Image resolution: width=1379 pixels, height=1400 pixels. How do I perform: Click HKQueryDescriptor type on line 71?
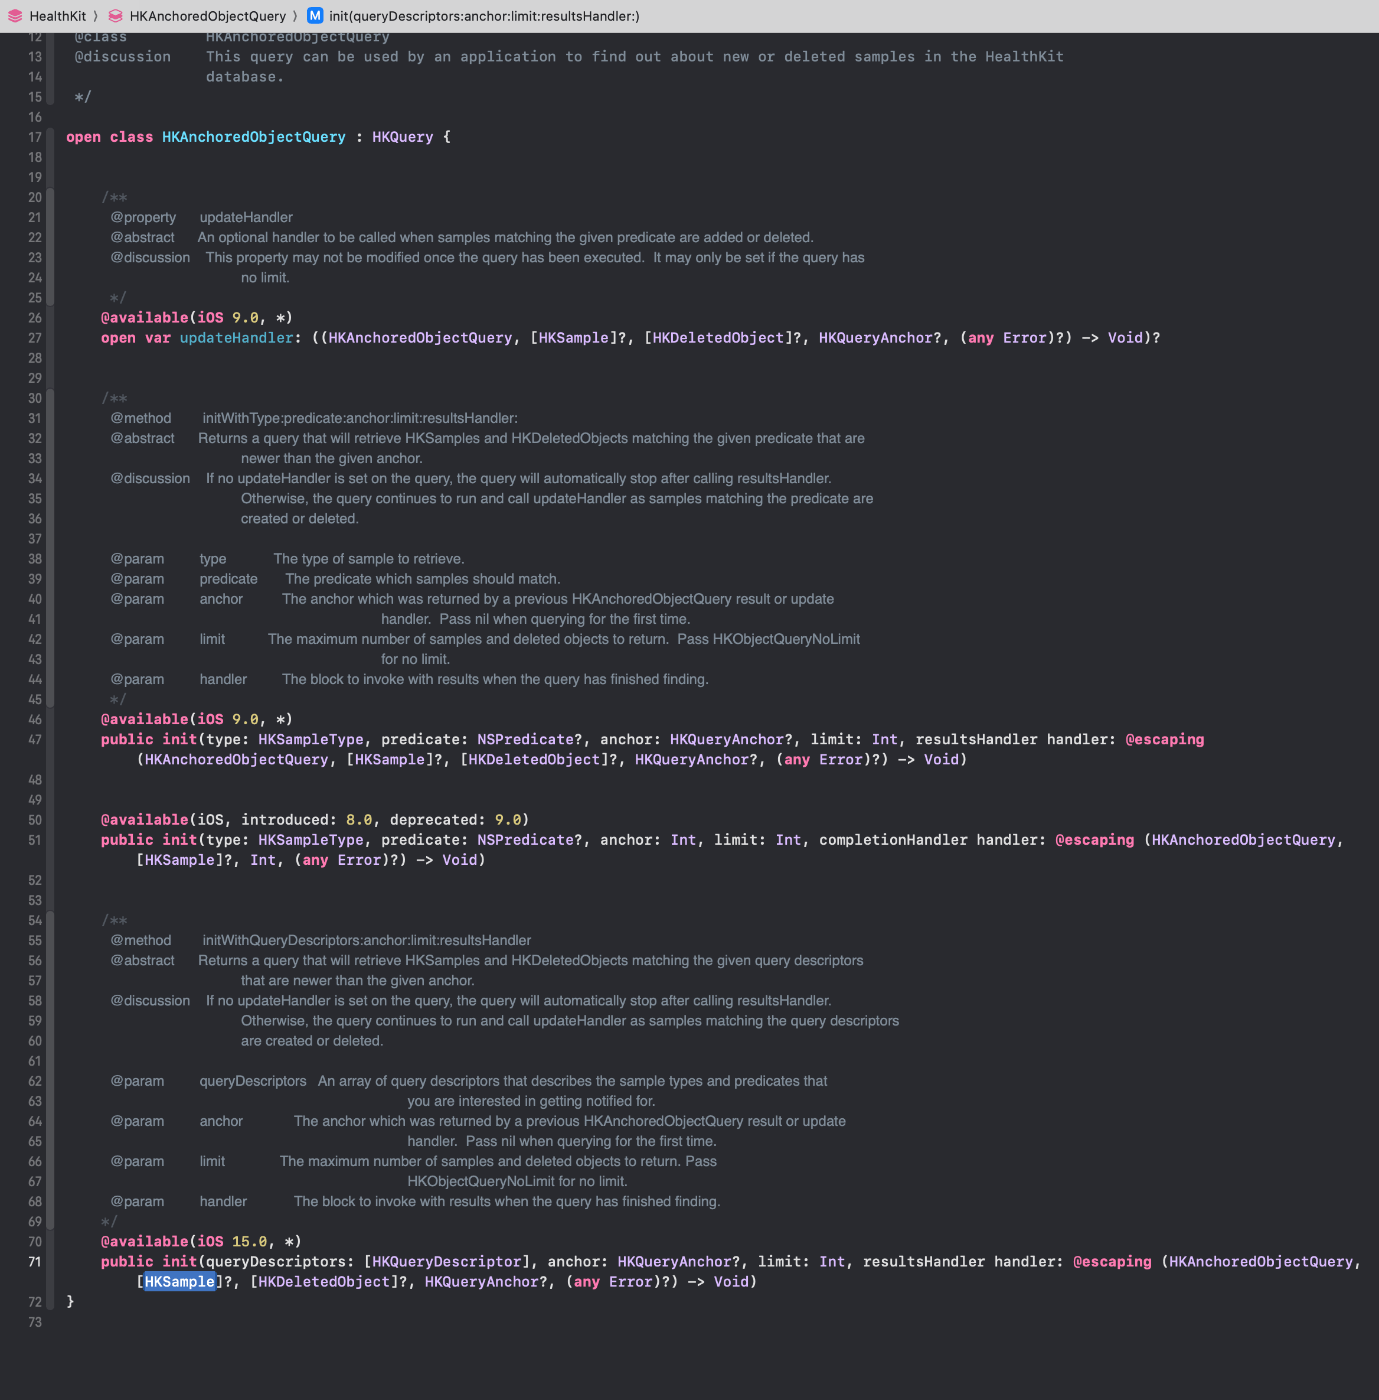click(x=447, y=1262)
